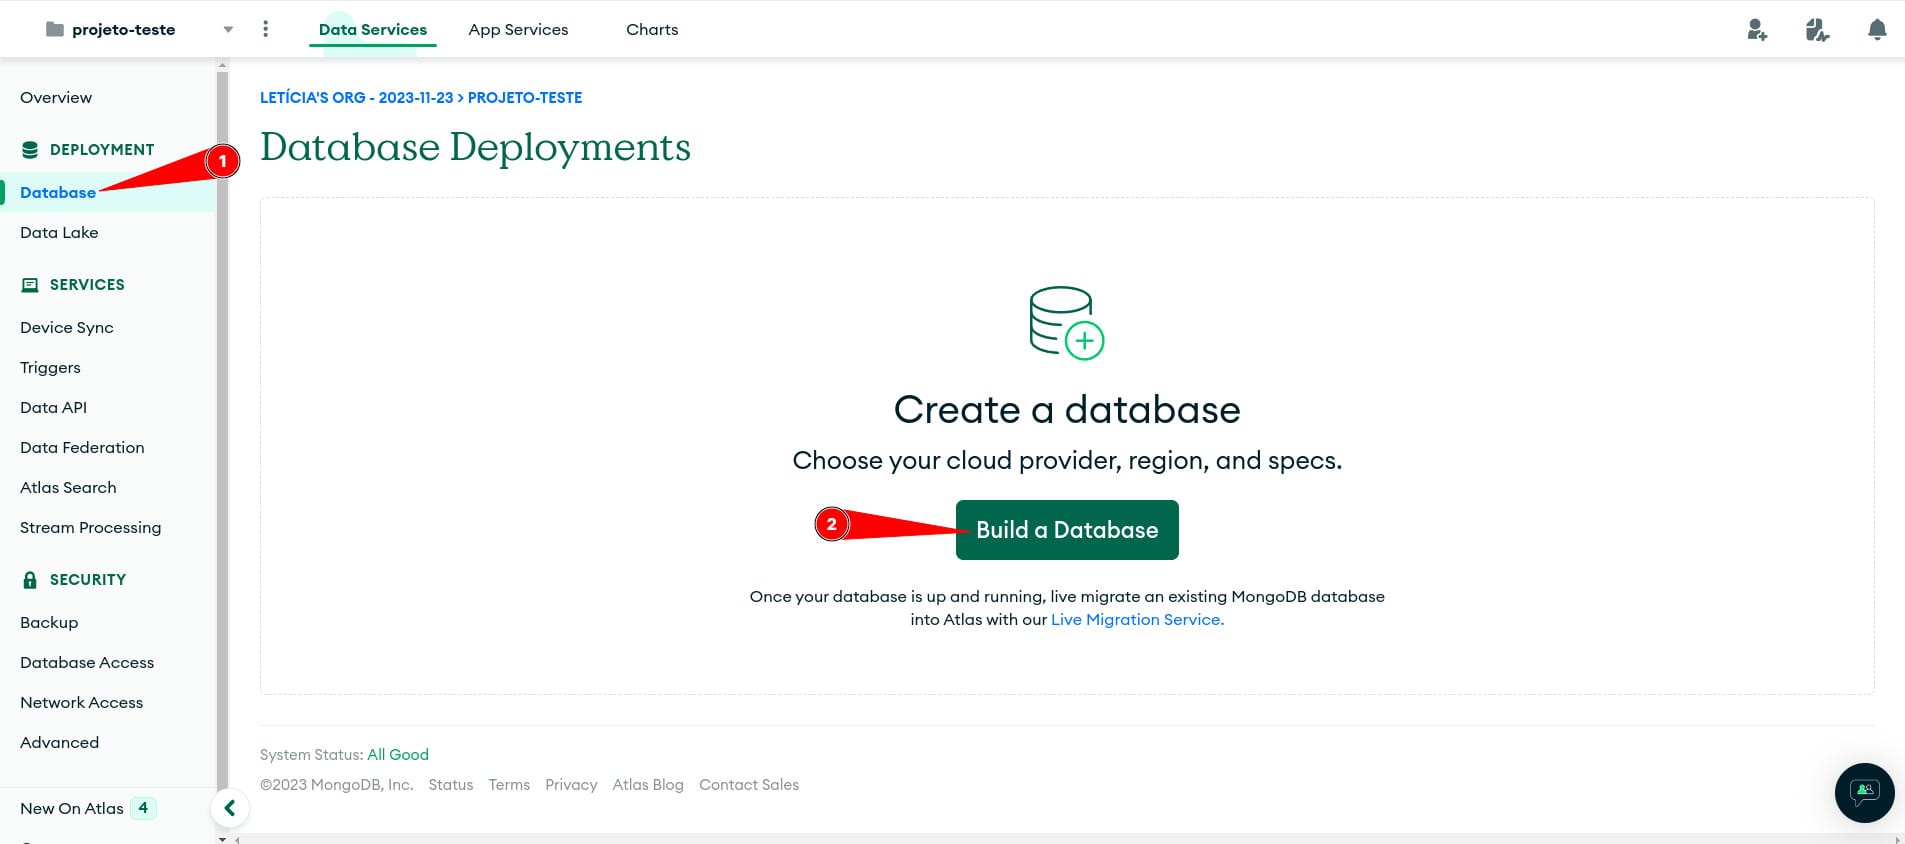This screenshot has height=844, width=1905.
Task: Open the Privacy footer link
Action: pos(571,784)
